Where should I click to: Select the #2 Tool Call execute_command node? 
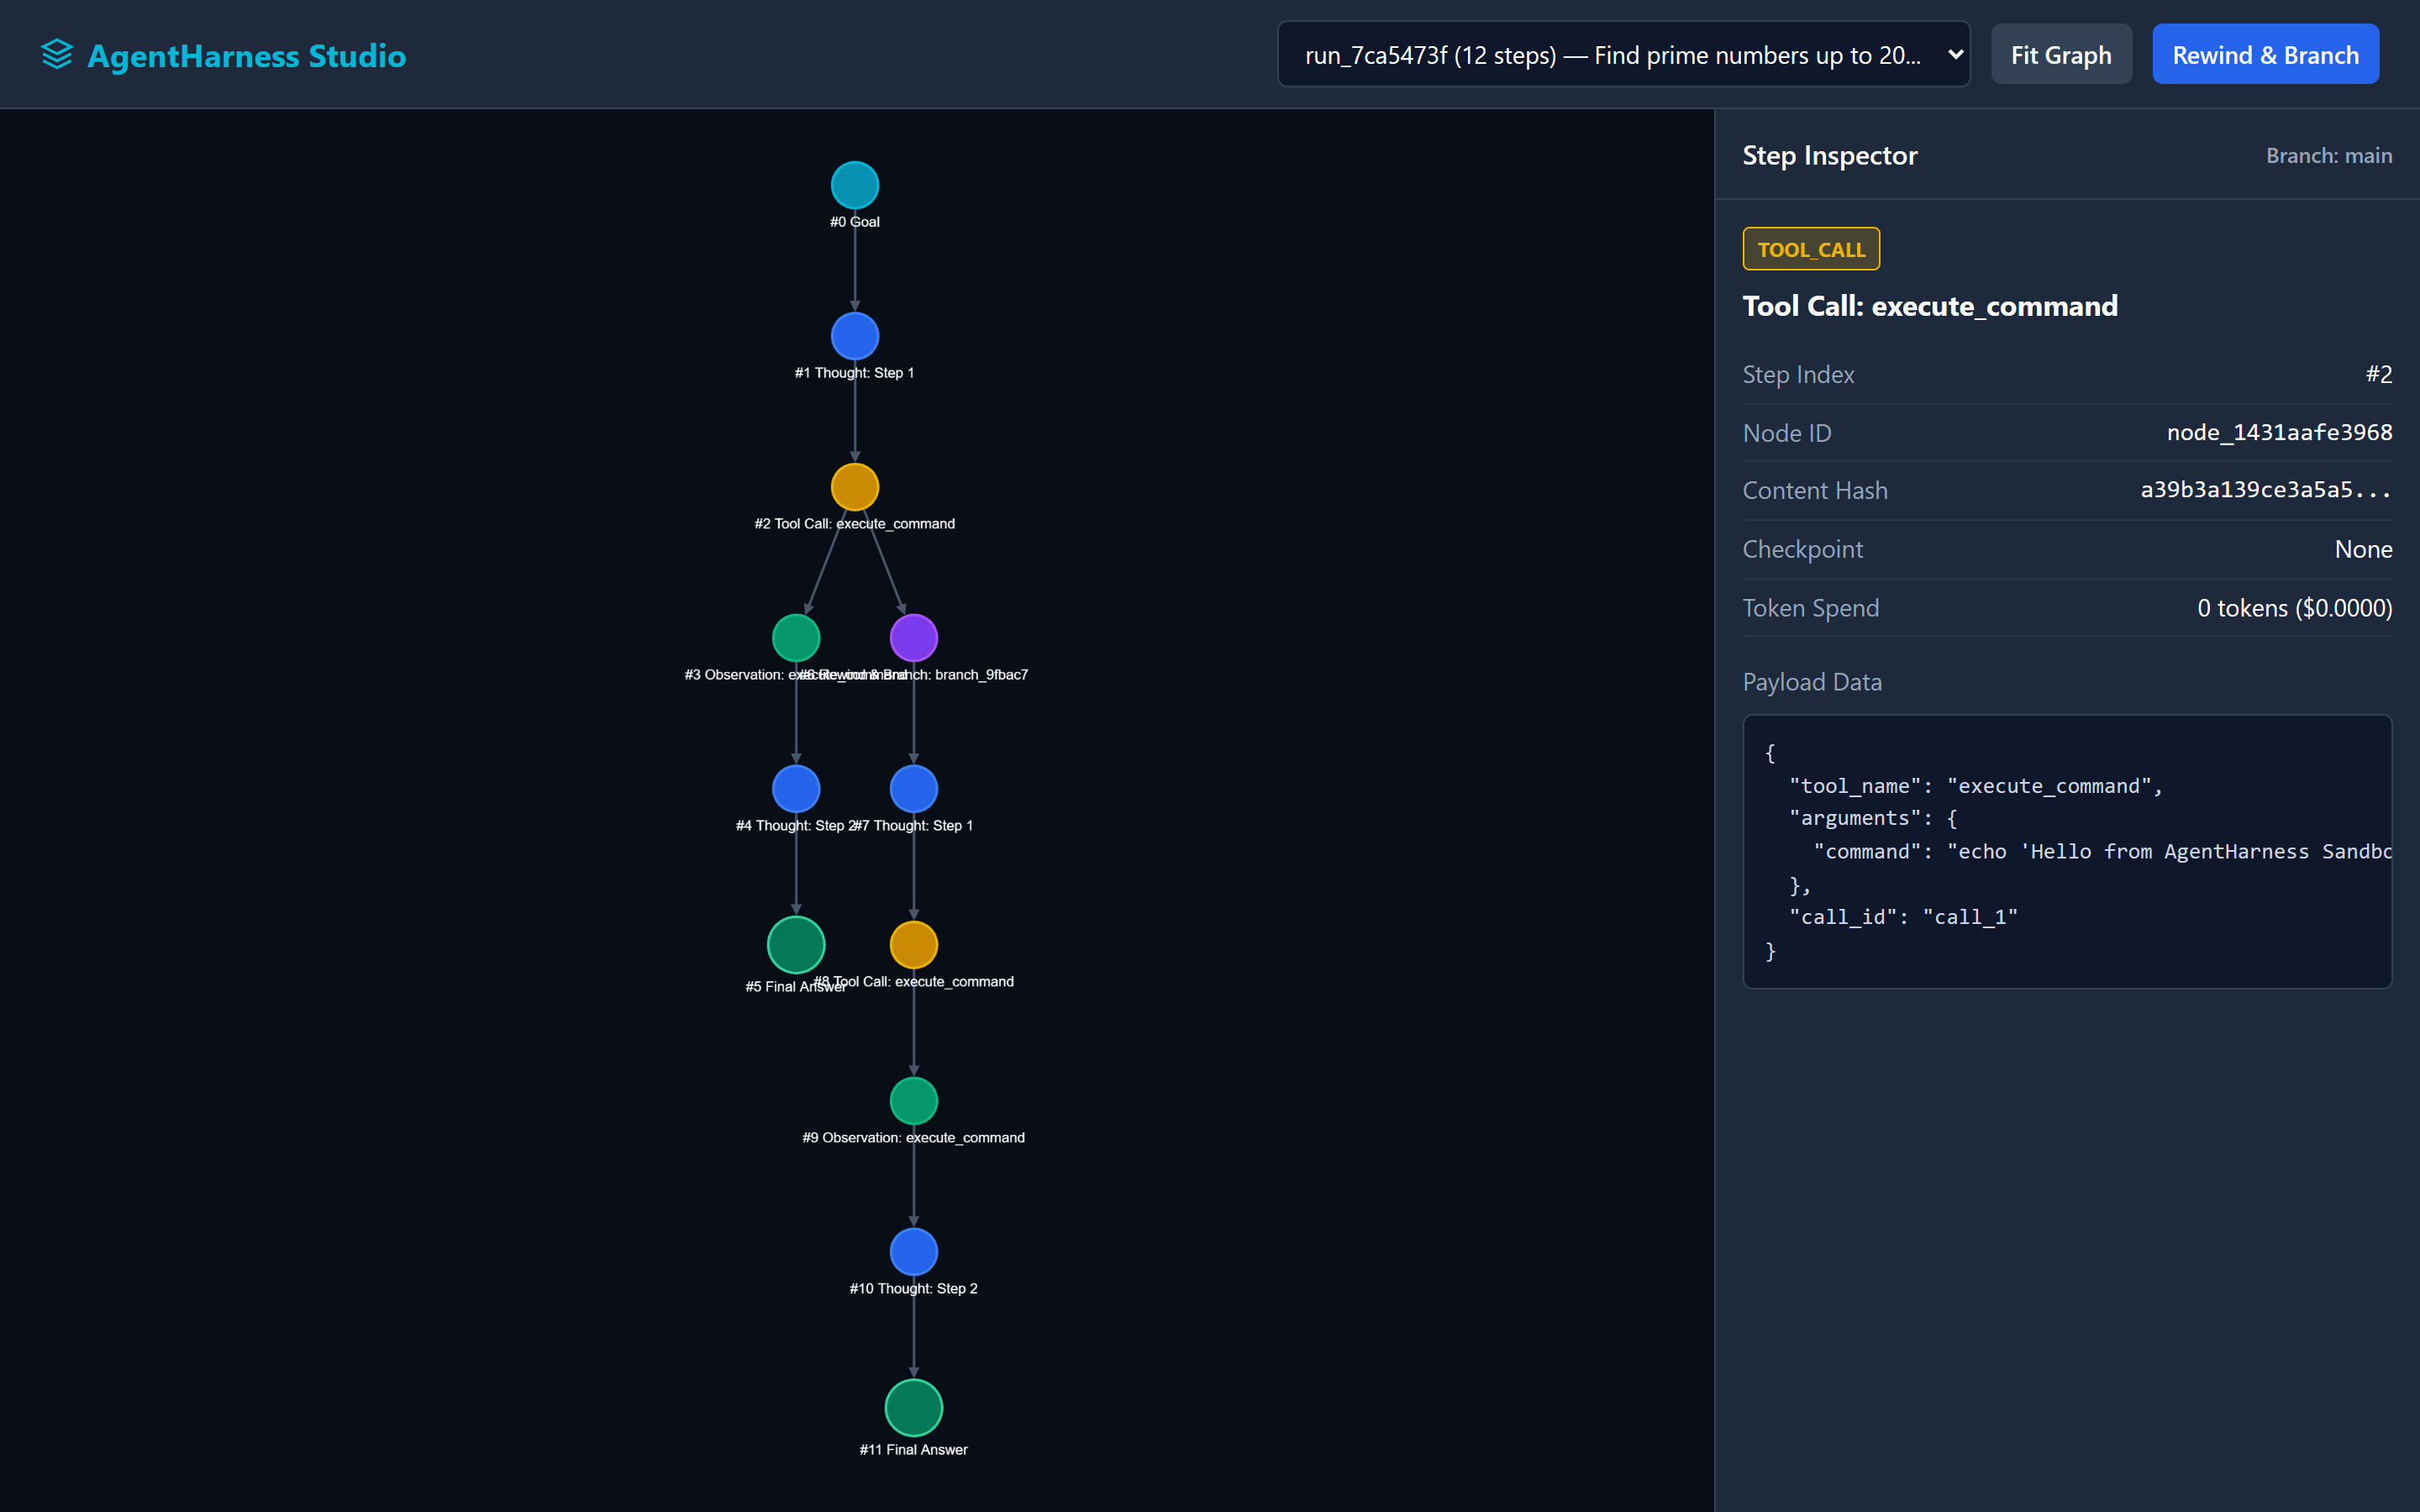(x=854, y=487)
